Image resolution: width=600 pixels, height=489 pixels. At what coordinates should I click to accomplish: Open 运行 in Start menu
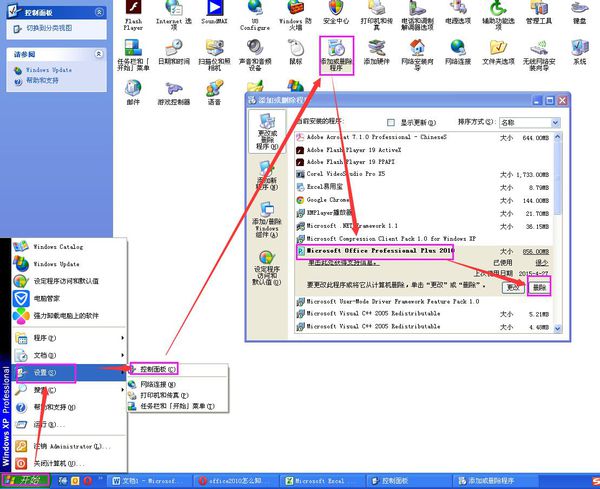click(x=69, y=424)
